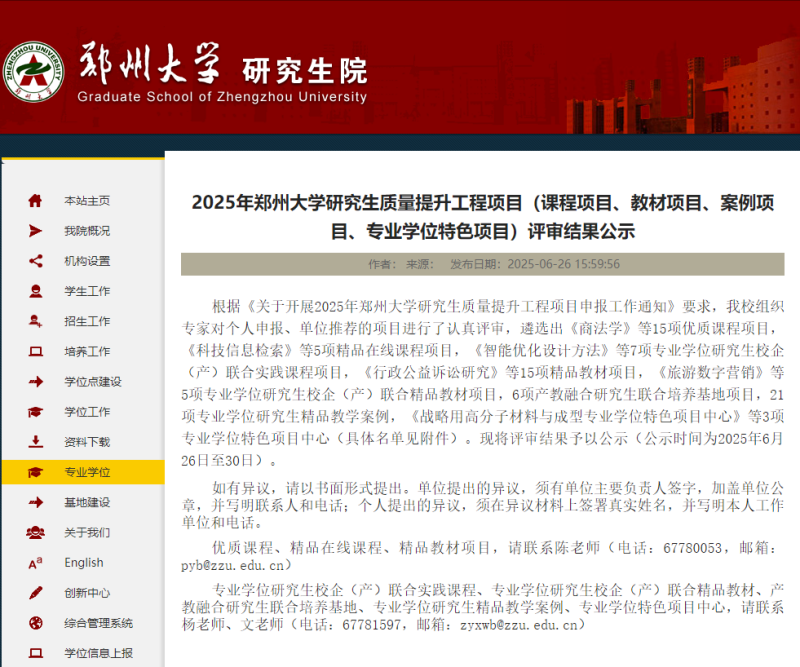Click the globe icon beside 综合管理系统
The height and width of the screenshot is (667, 800).
35,623
